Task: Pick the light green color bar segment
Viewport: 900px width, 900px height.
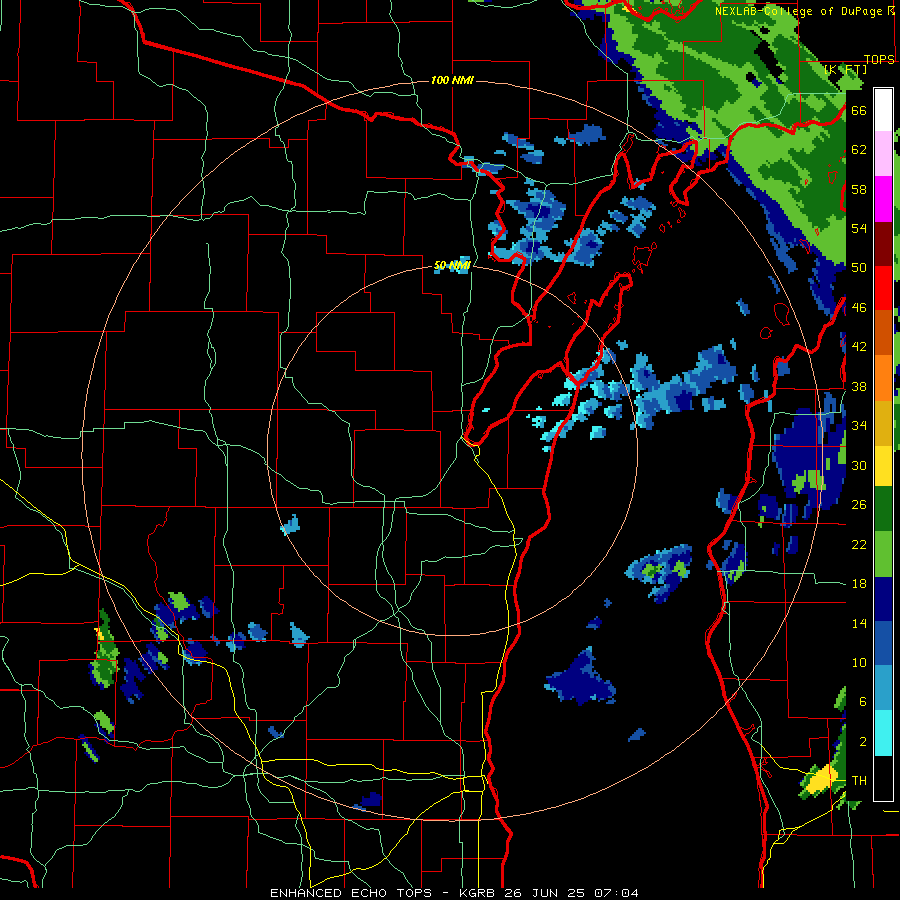Action: click(883, 554)
